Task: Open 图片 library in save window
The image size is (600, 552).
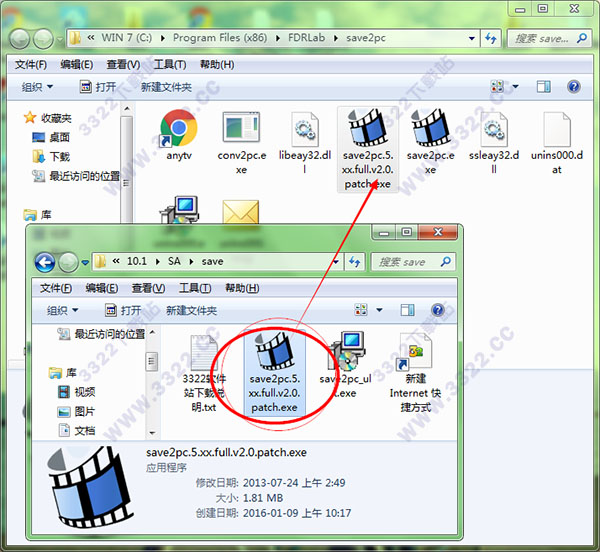Action: (x=76, y=411)
